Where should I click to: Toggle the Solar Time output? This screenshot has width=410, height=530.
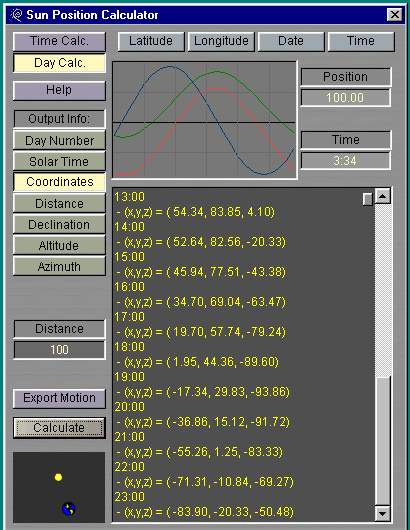59,162
